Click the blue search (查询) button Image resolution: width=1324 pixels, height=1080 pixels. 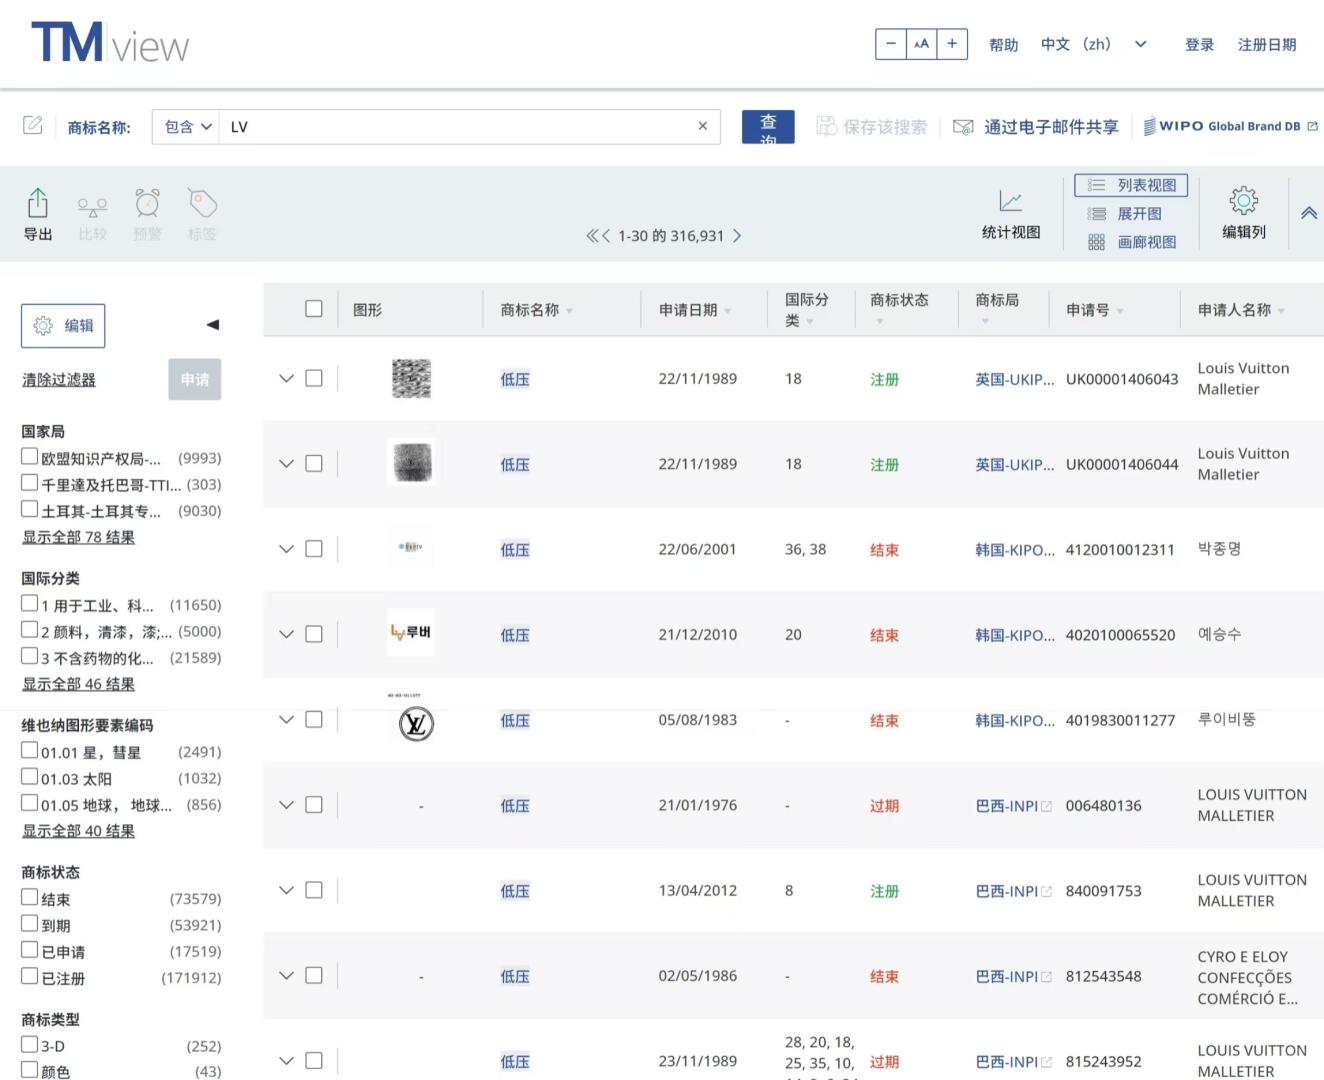pyautogui.click(x=768, y=127)
